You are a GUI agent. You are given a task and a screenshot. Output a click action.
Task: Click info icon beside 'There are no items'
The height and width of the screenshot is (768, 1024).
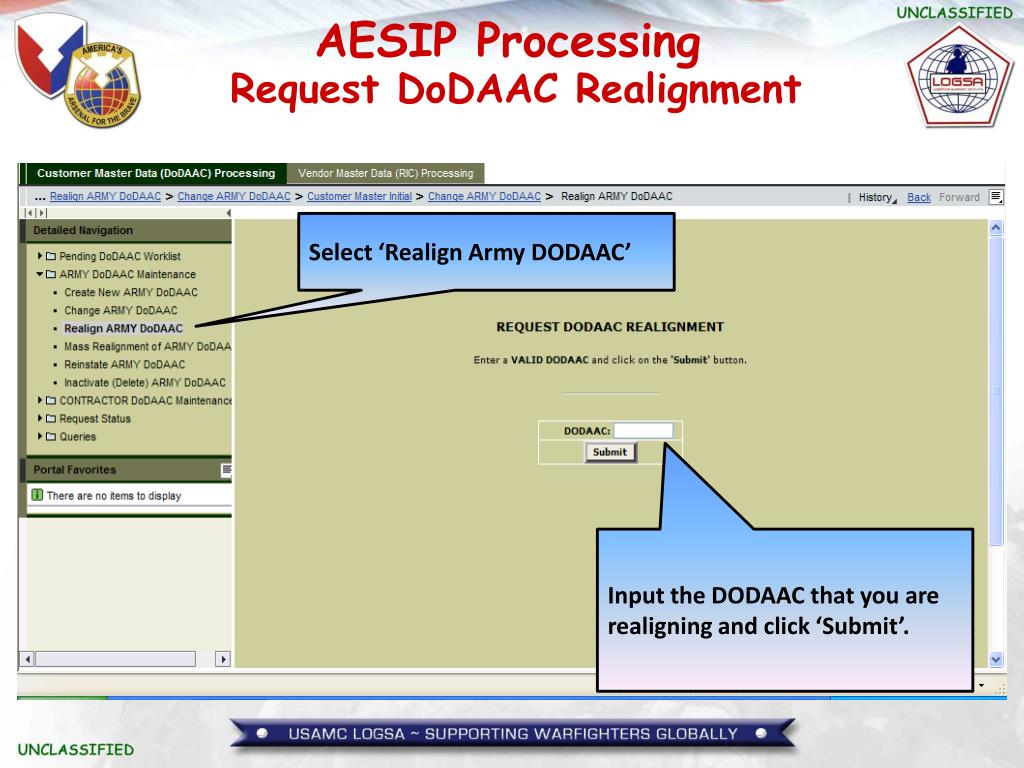(x=38, y=495)
